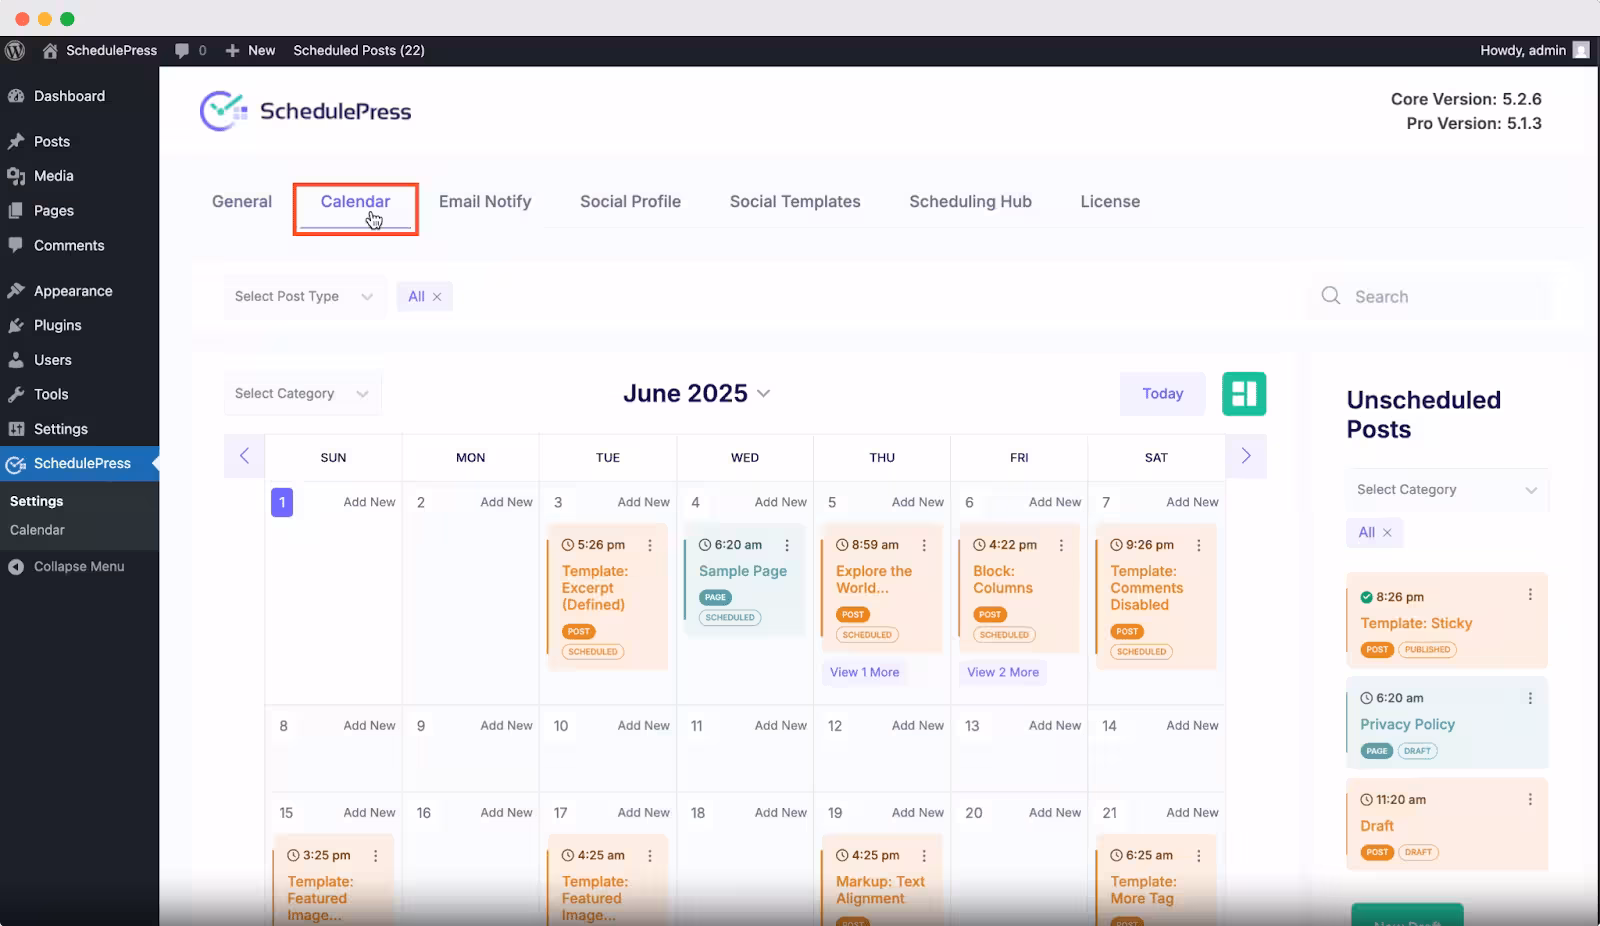This screenshot has height=926, width=1600.
Task: Open the June 2025 month selector
Action: click(696, 394)
